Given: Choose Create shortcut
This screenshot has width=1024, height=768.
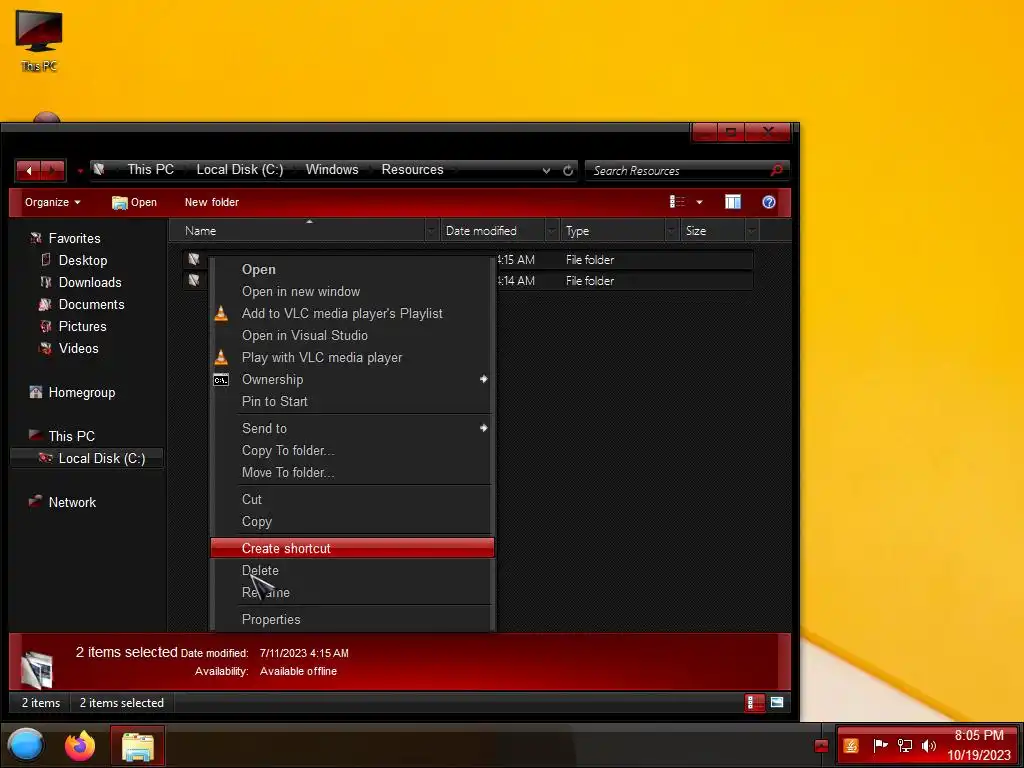Looking at the screenshot, I should tap(352, 549).
